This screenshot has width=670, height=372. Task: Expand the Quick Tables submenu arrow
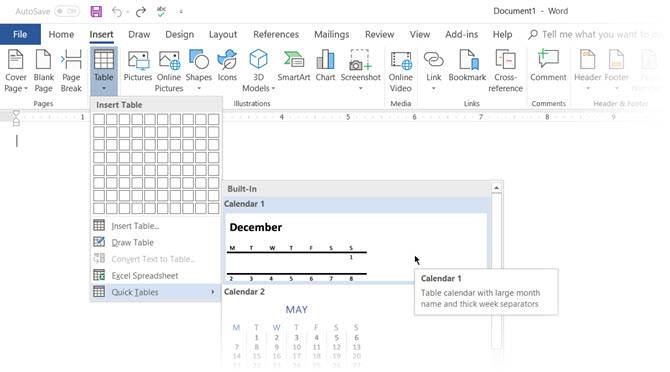(213, 292)
